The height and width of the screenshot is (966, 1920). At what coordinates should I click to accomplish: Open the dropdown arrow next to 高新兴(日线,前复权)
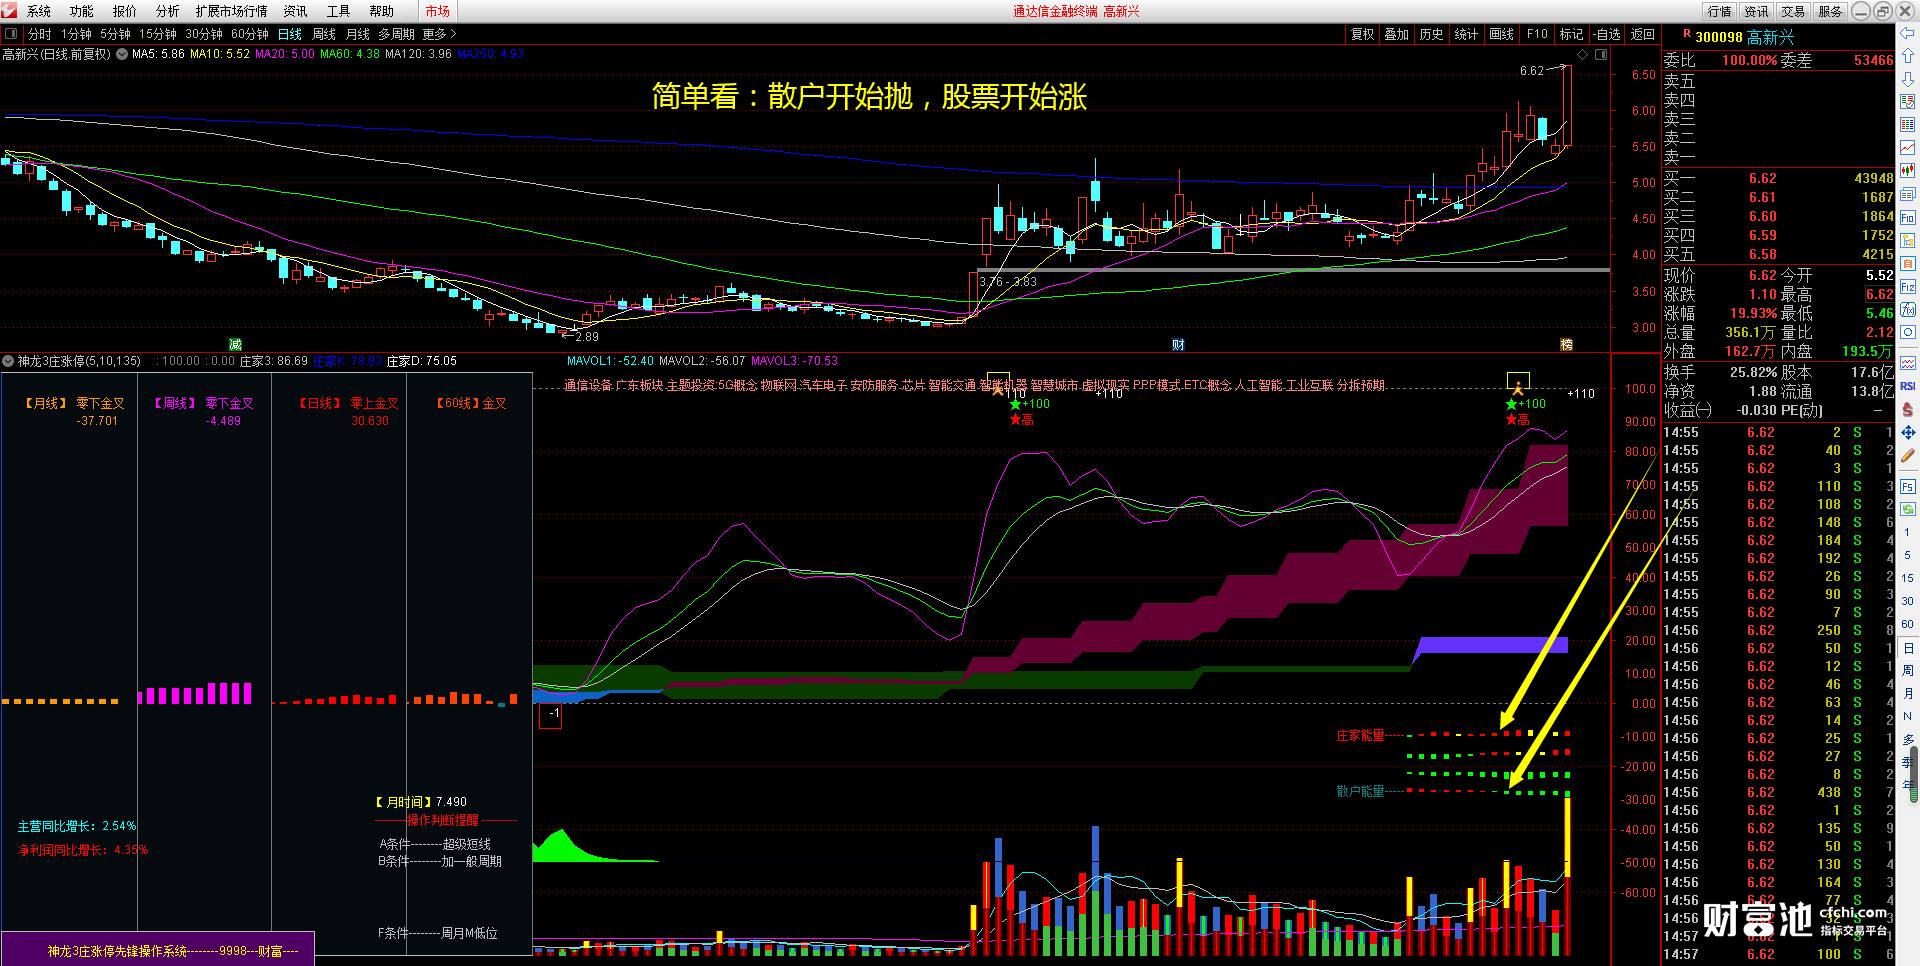click(122, 54)
